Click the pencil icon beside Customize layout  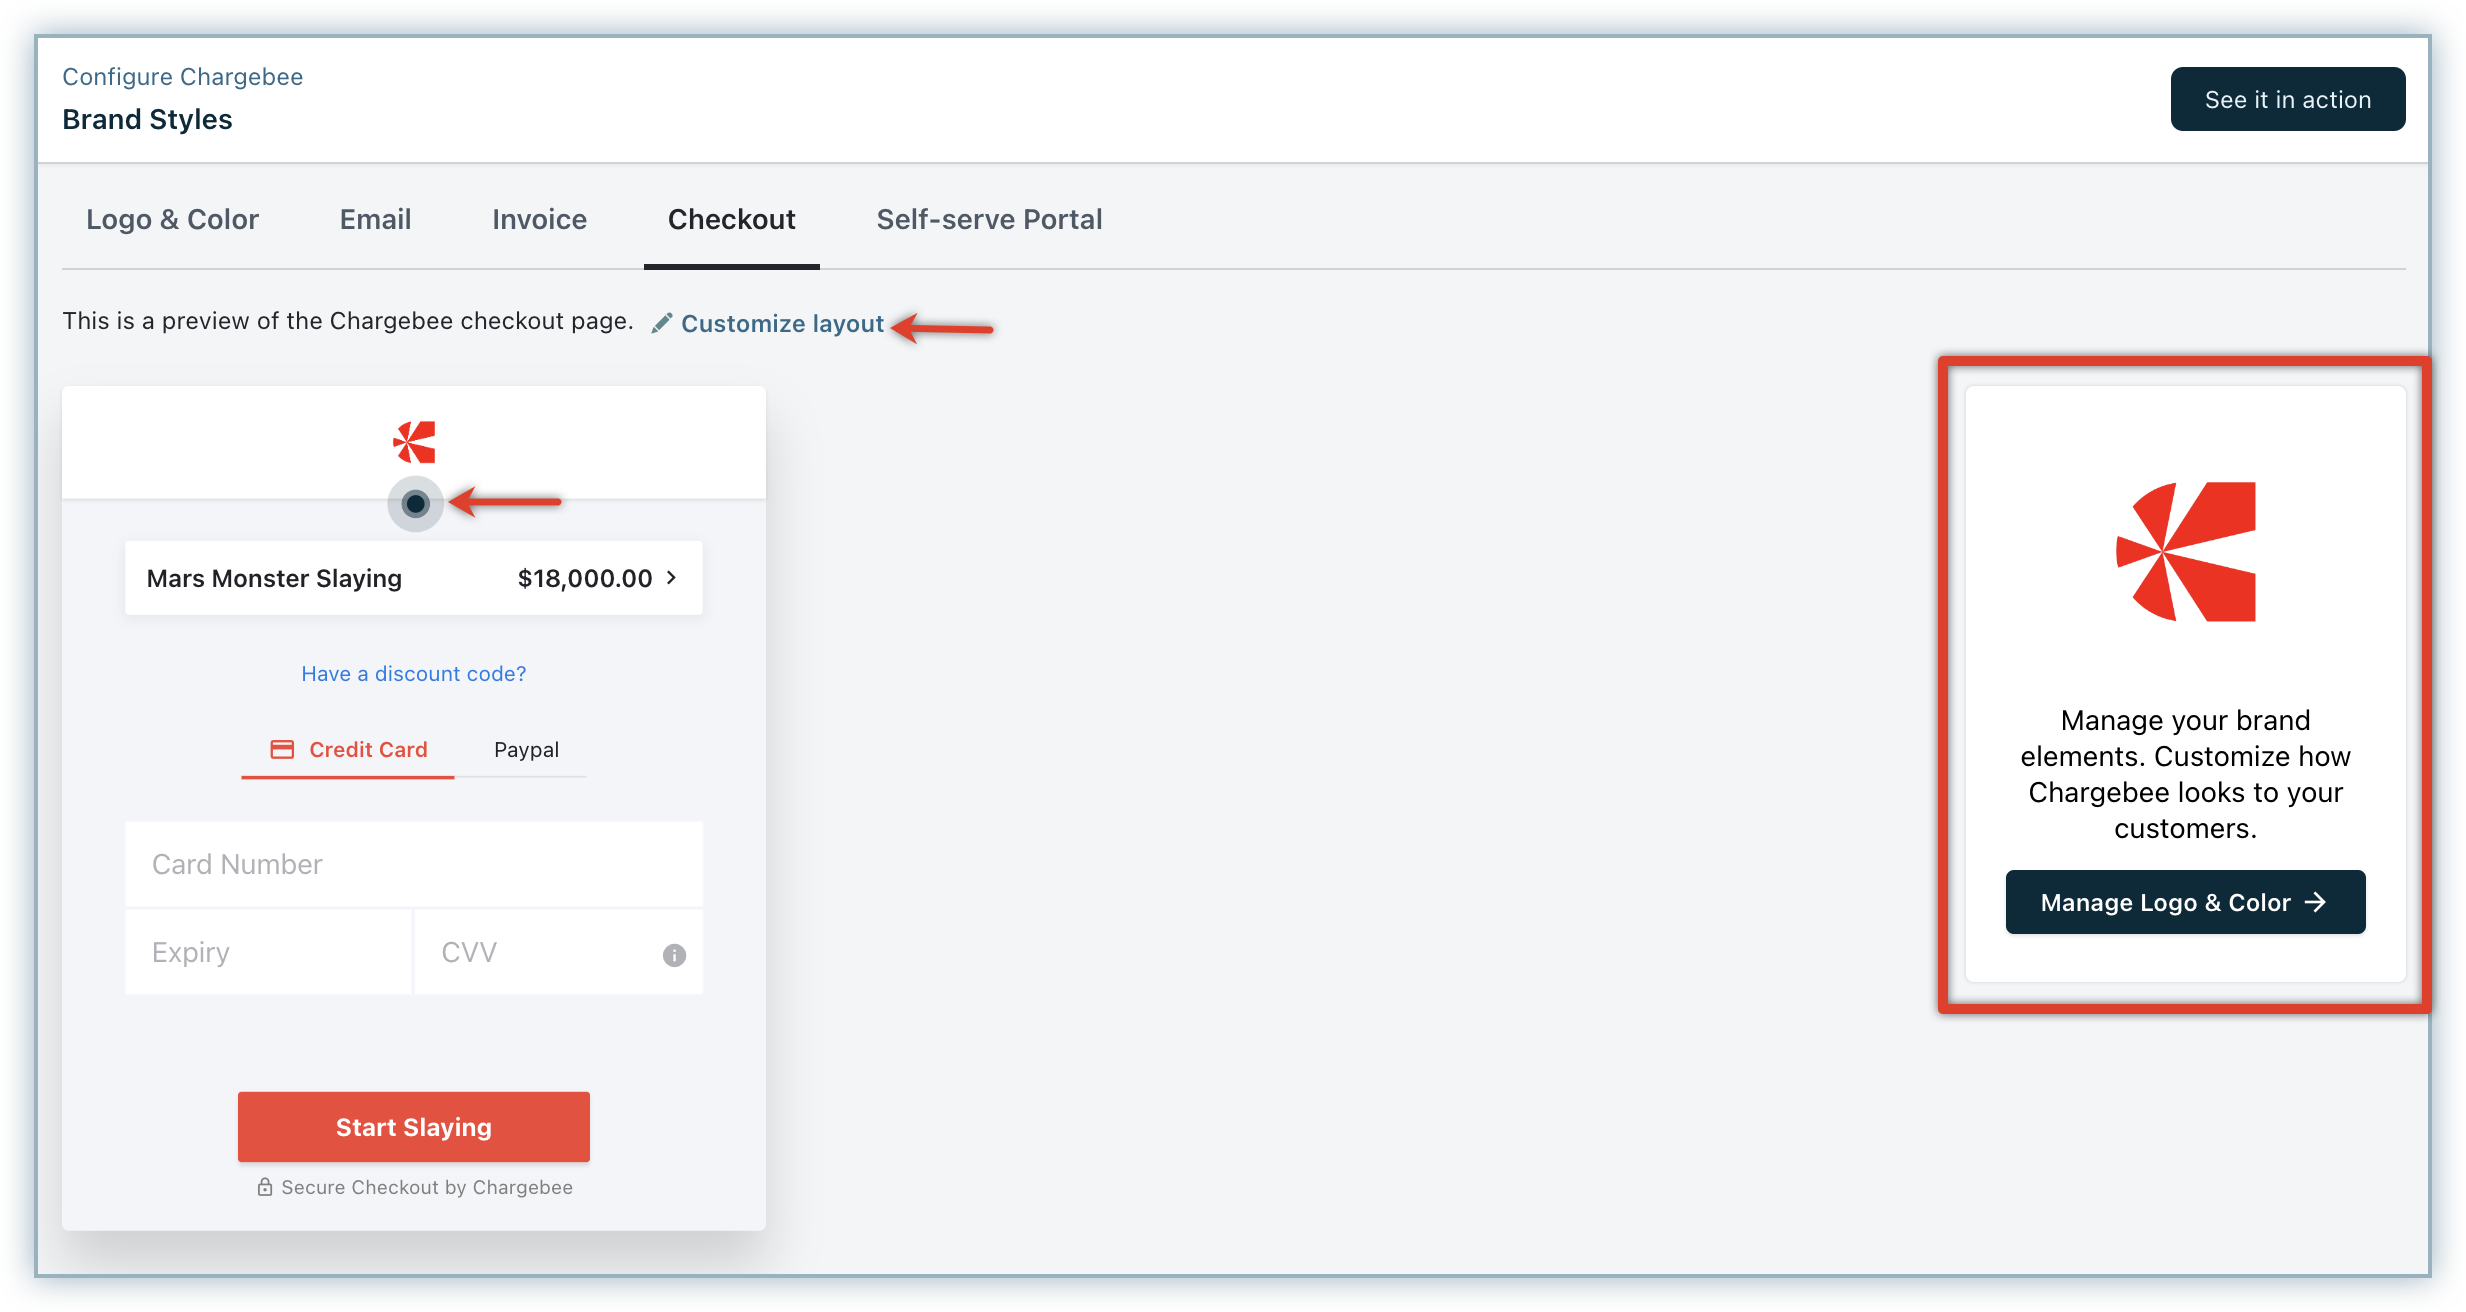point(661,323)
